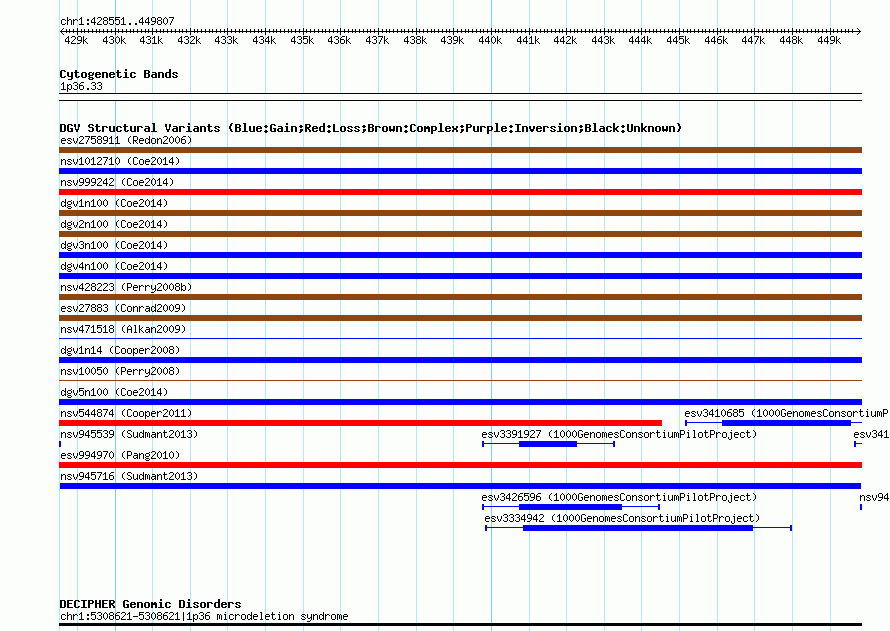Click the nsv428223 (Perry2008b) variant label

click(x=126, y=287)
